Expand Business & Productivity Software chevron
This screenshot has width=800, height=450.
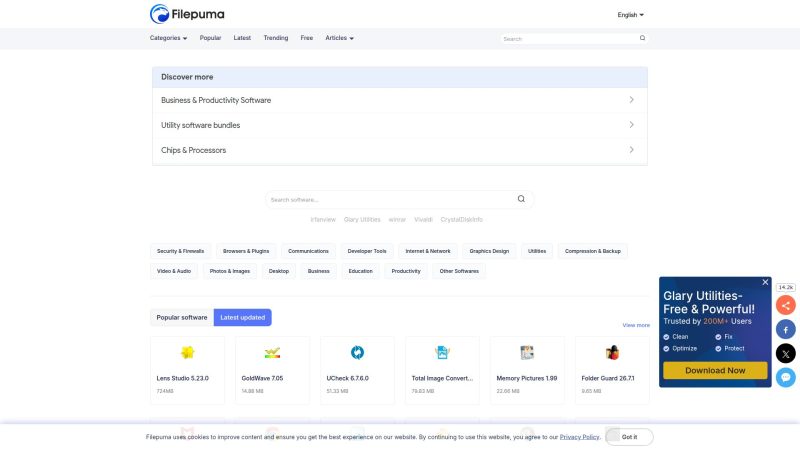click(632, 100)
